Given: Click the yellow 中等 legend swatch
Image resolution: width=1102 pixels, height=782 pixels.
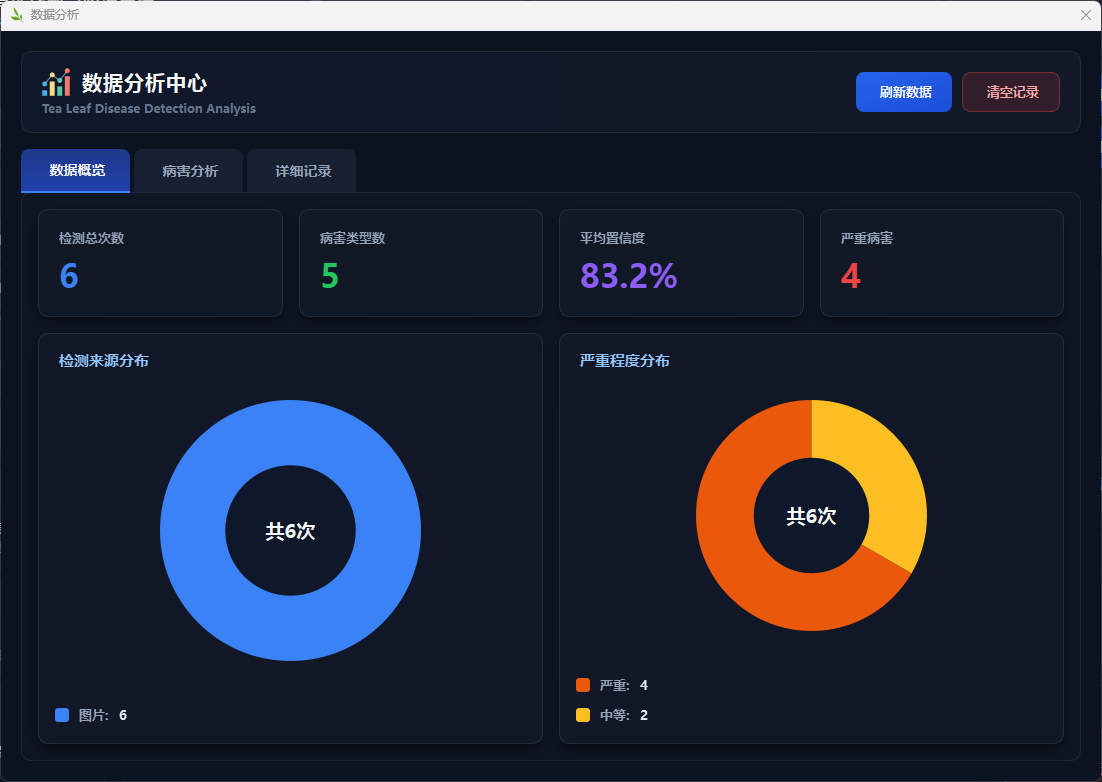Looking at the screenshot, I should [583, 715].
